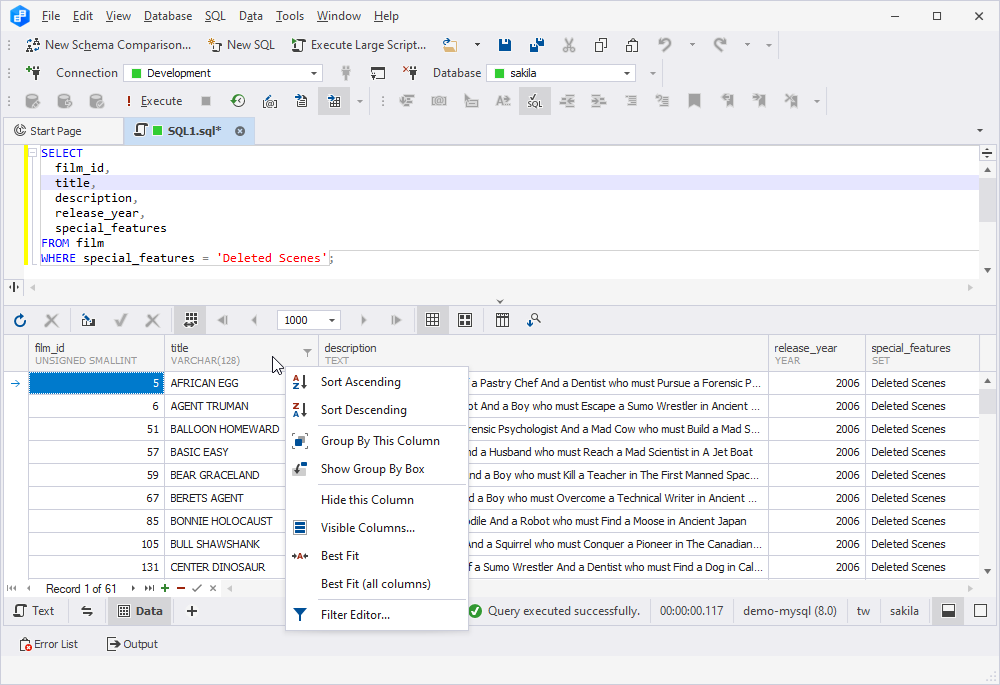Click the append record plus in navigator
The image size is (1000, 685).
pyautogui.click(x=165, y=588)
